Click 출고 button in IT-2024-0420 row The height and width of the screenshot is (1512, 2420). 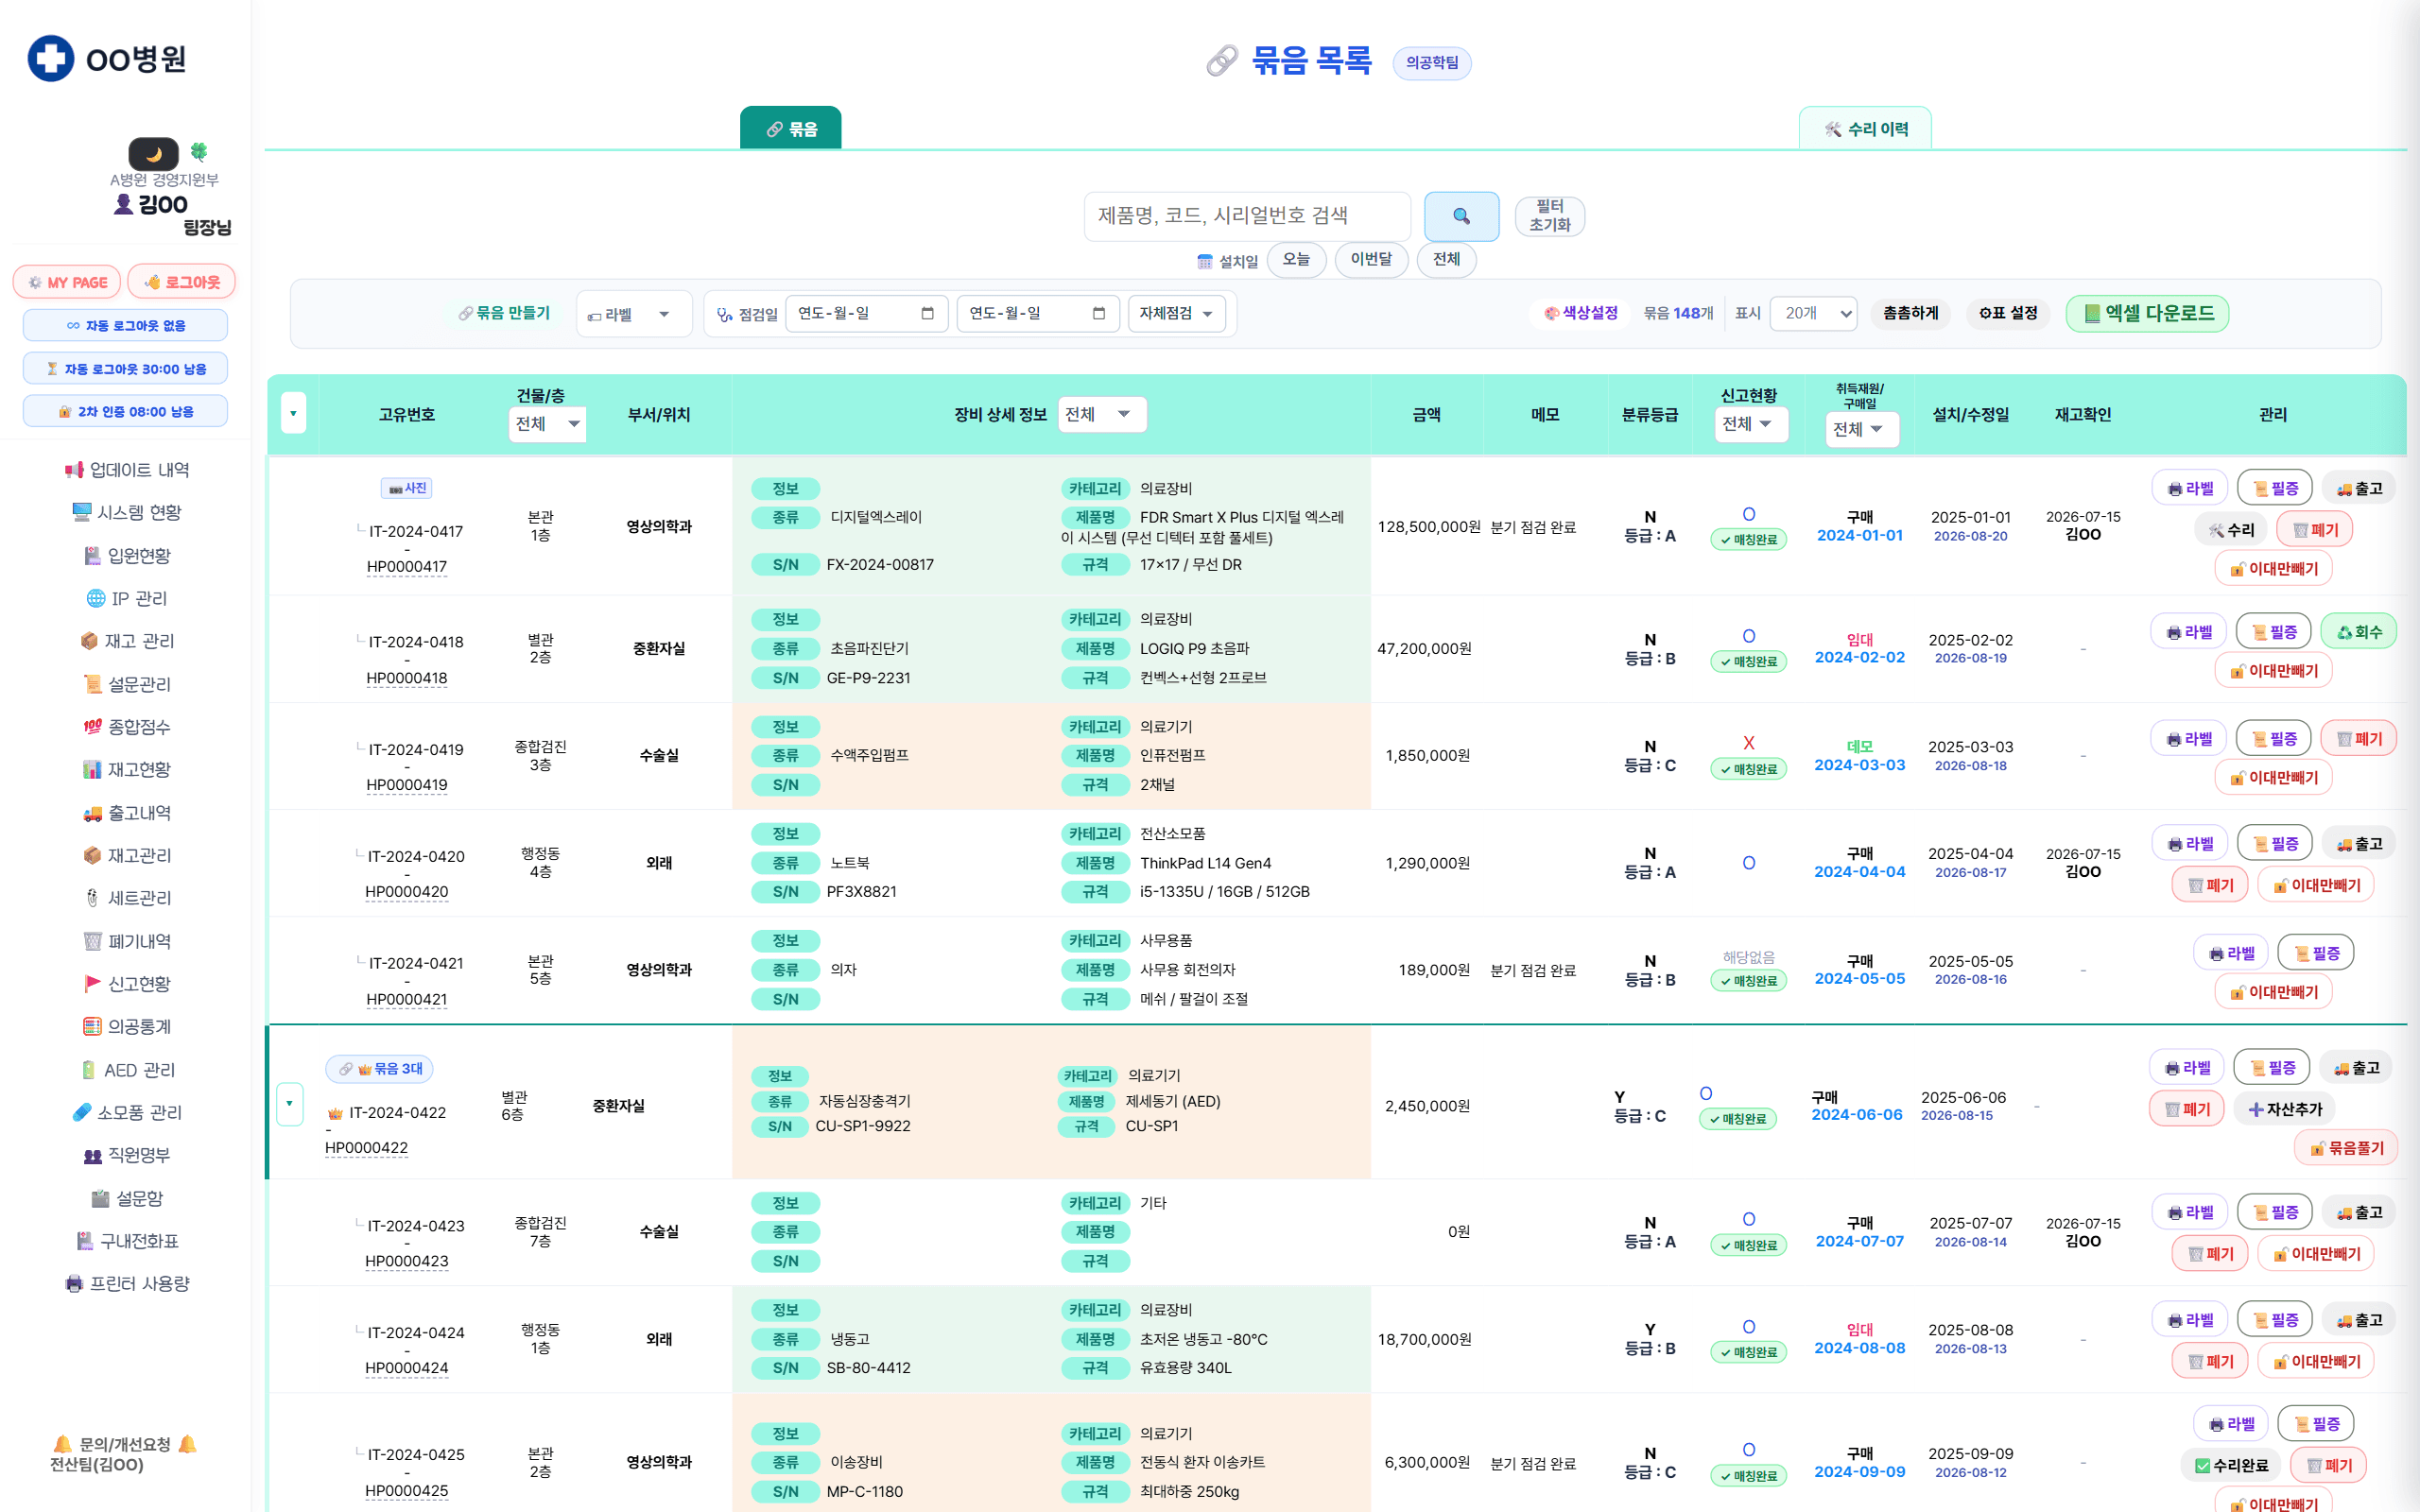coord(2359,844)
